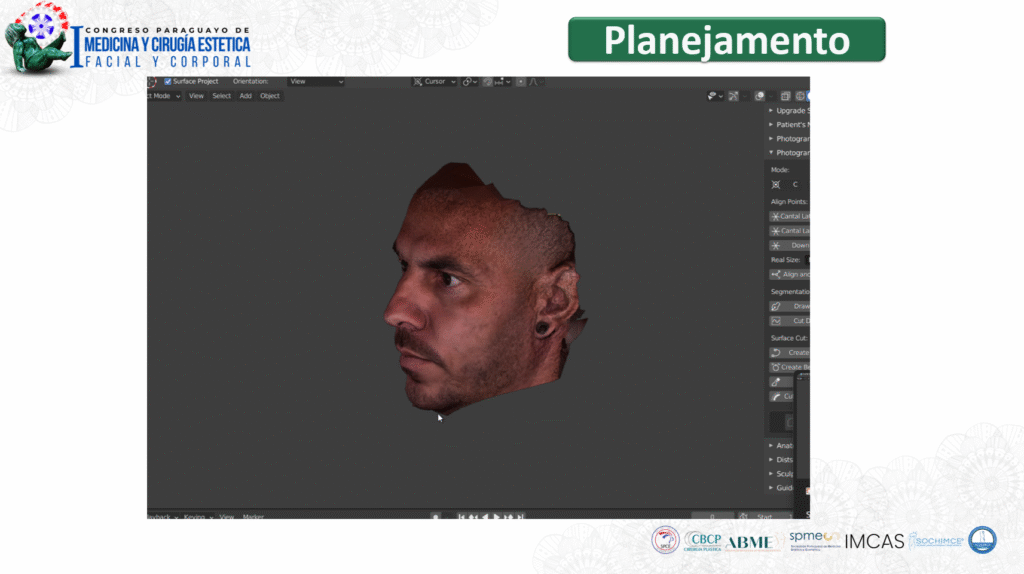Click the Create Bezier button
Image resolution: width=1024 pixels, height=574 pixels.
tap(790, 367)
